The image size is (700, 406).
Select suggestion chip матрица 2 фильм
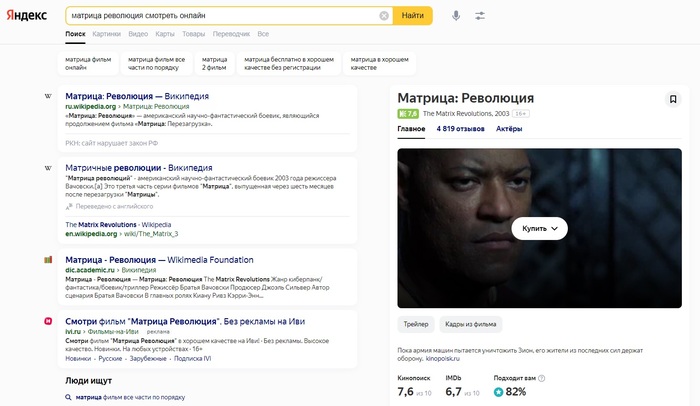pos(214,63)
